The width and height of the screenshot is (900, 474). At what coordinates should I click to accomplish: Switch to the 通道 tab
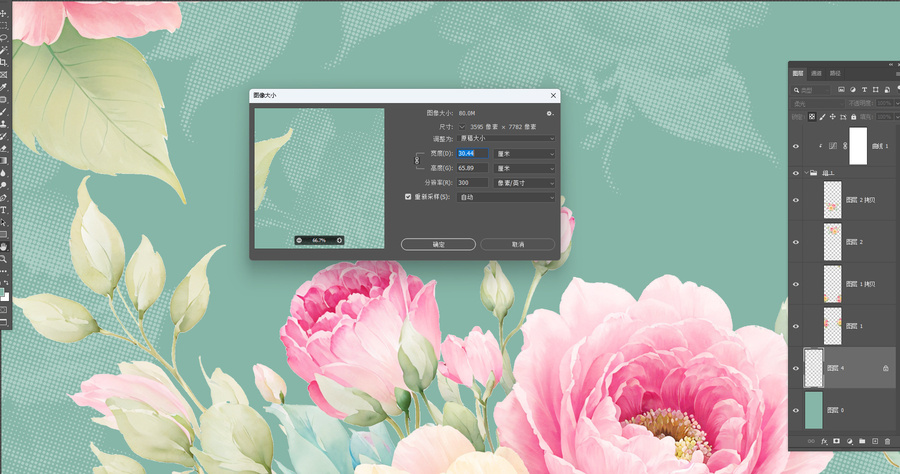tap(816, 73)
